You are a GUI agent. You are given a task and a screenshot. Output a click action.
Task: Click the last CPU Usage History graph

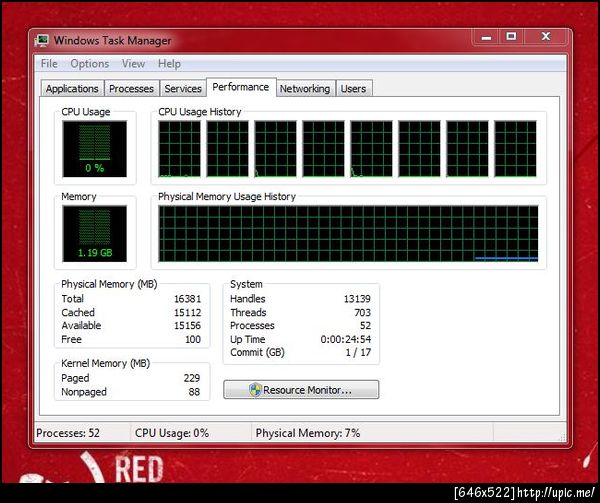pyautogui.click(x=515, y=149)
